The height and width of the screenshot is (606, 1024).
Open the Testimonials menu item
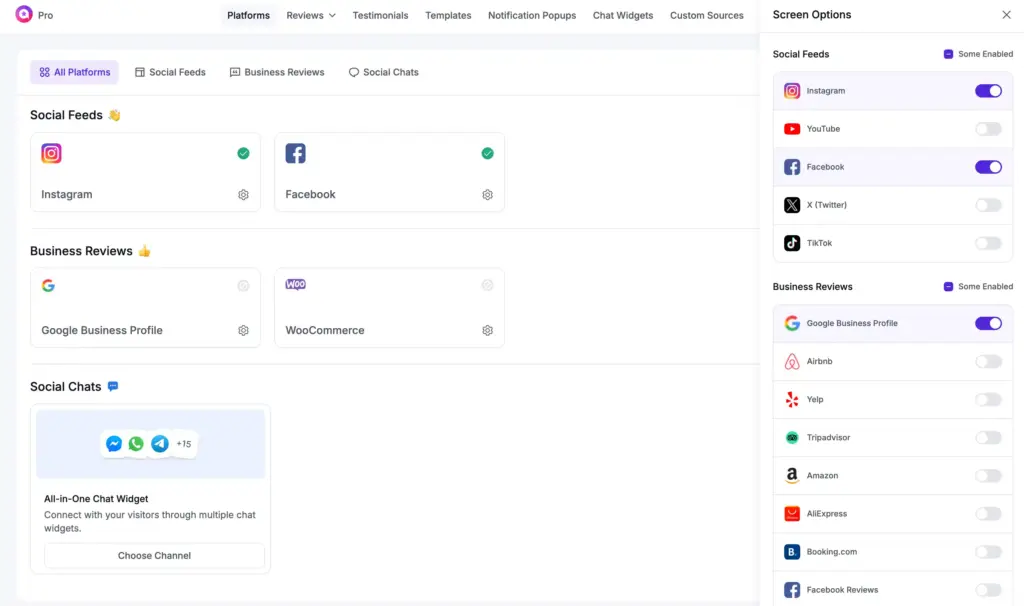tap(380, 15)
